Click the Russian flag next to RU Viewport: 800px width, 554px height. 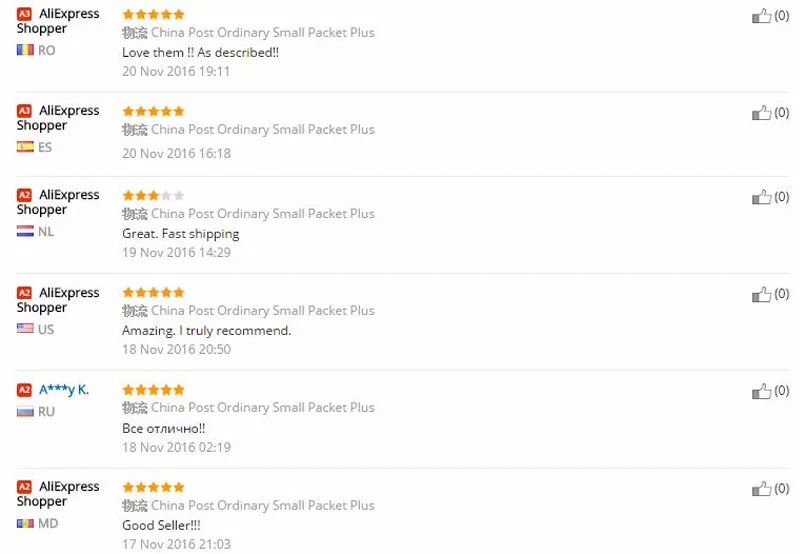coord(25,411)
